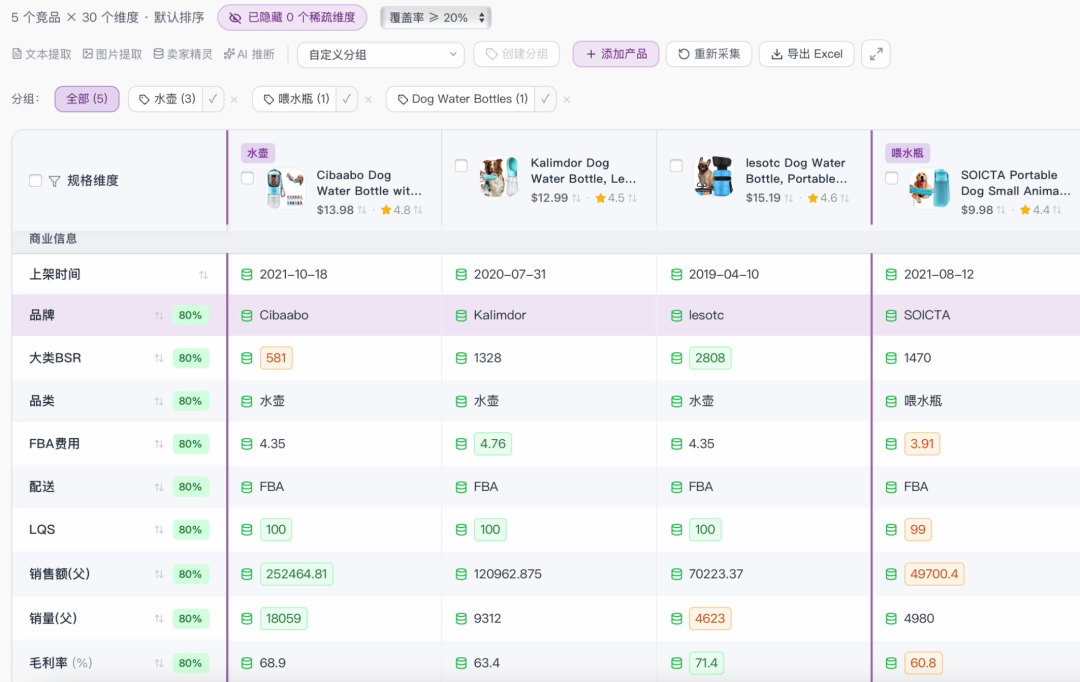Check the Cibaabo Dog Water Bottle checkbox

[247, 178]
